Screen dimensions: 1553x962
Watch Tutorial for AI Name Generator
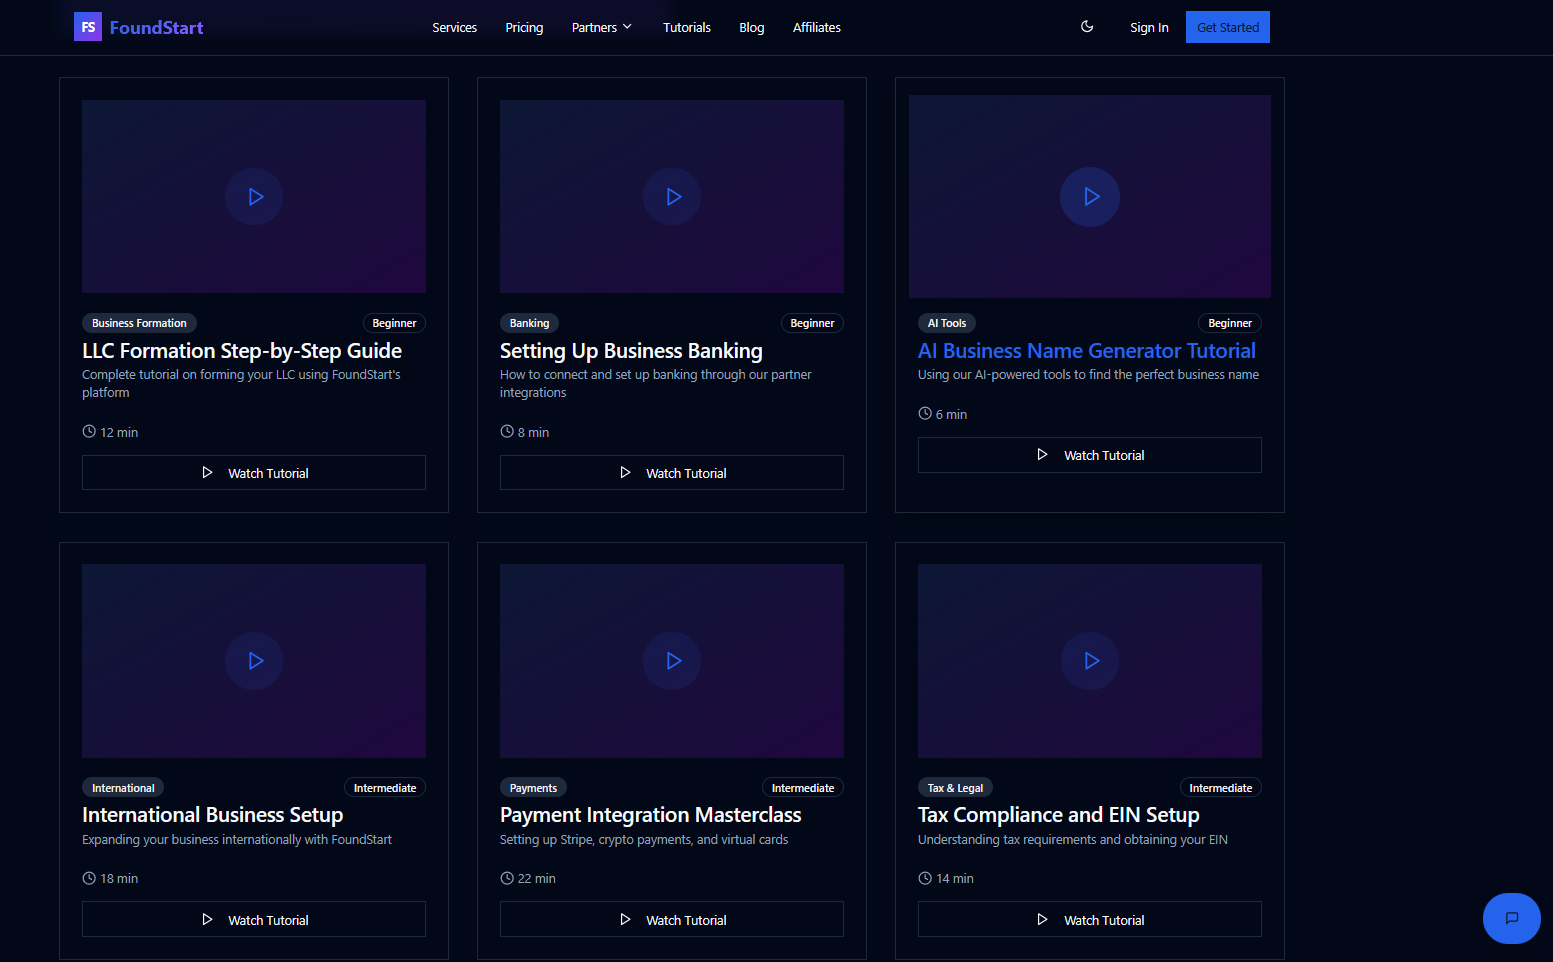pos(1090,455)
